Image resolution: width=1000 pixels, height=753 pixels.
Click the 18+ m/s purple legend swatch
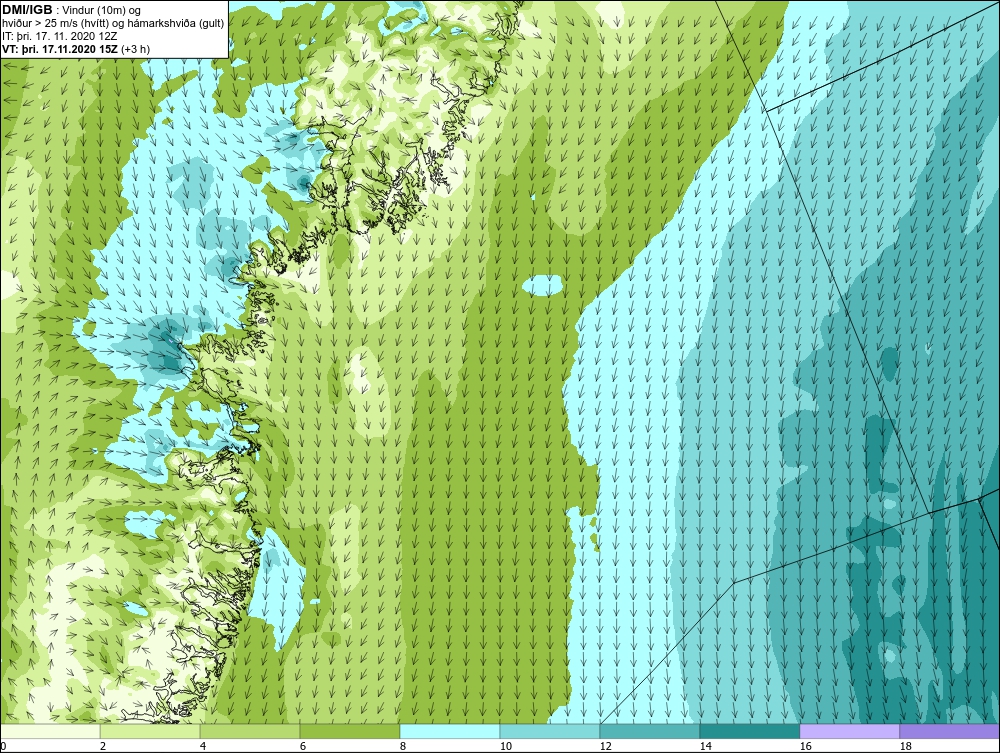click(950, 731)
